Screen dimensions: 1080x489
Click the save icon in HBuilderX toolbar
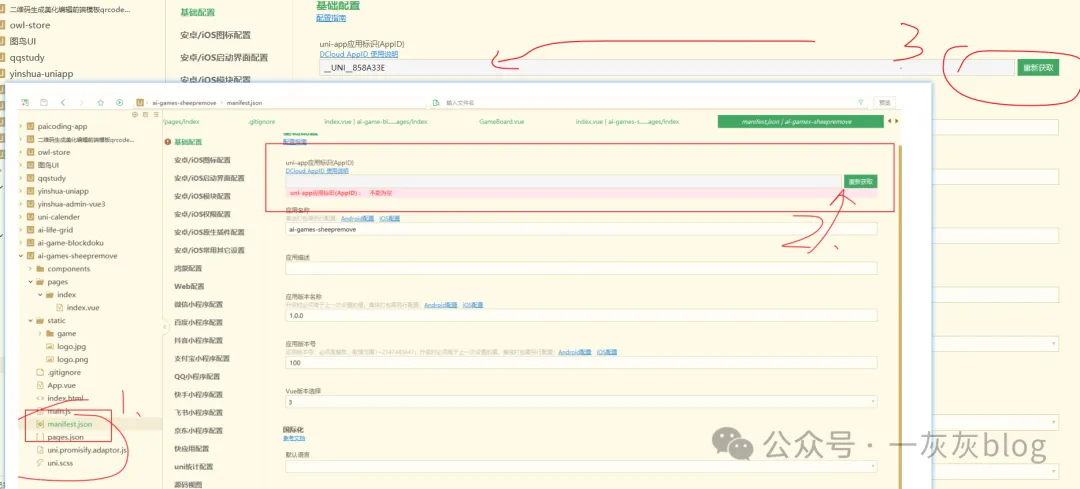pyautogui.click(x=44, y=102)
